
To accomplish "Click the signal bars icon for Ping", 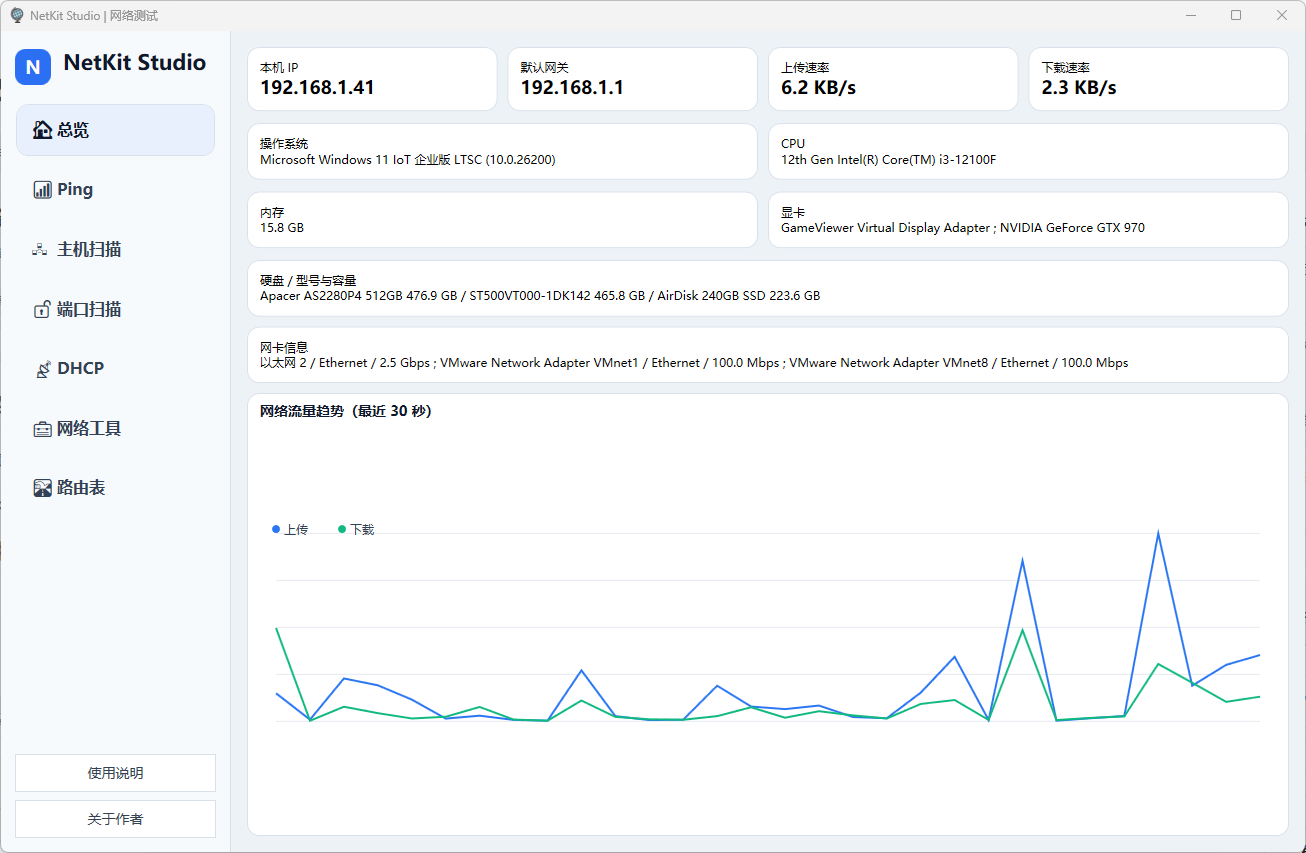I will click(x=42, y=190).
